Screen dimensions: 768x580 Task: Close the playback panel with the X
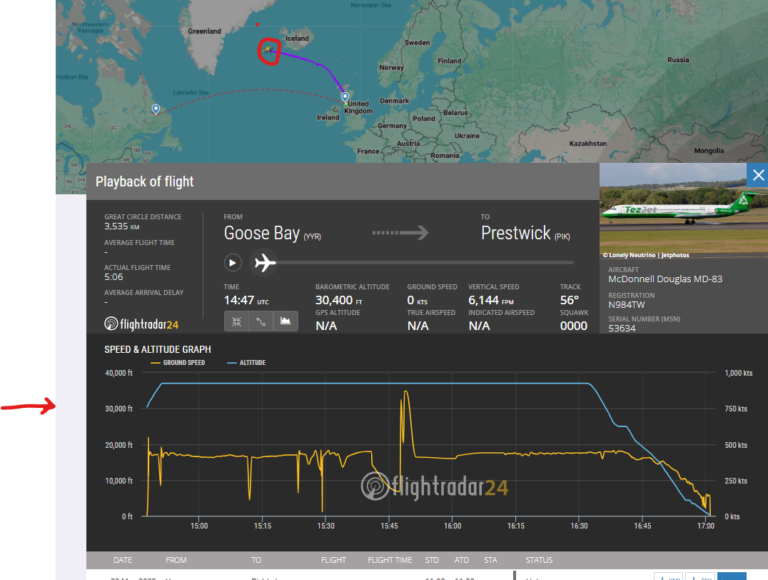click(758, 175)
